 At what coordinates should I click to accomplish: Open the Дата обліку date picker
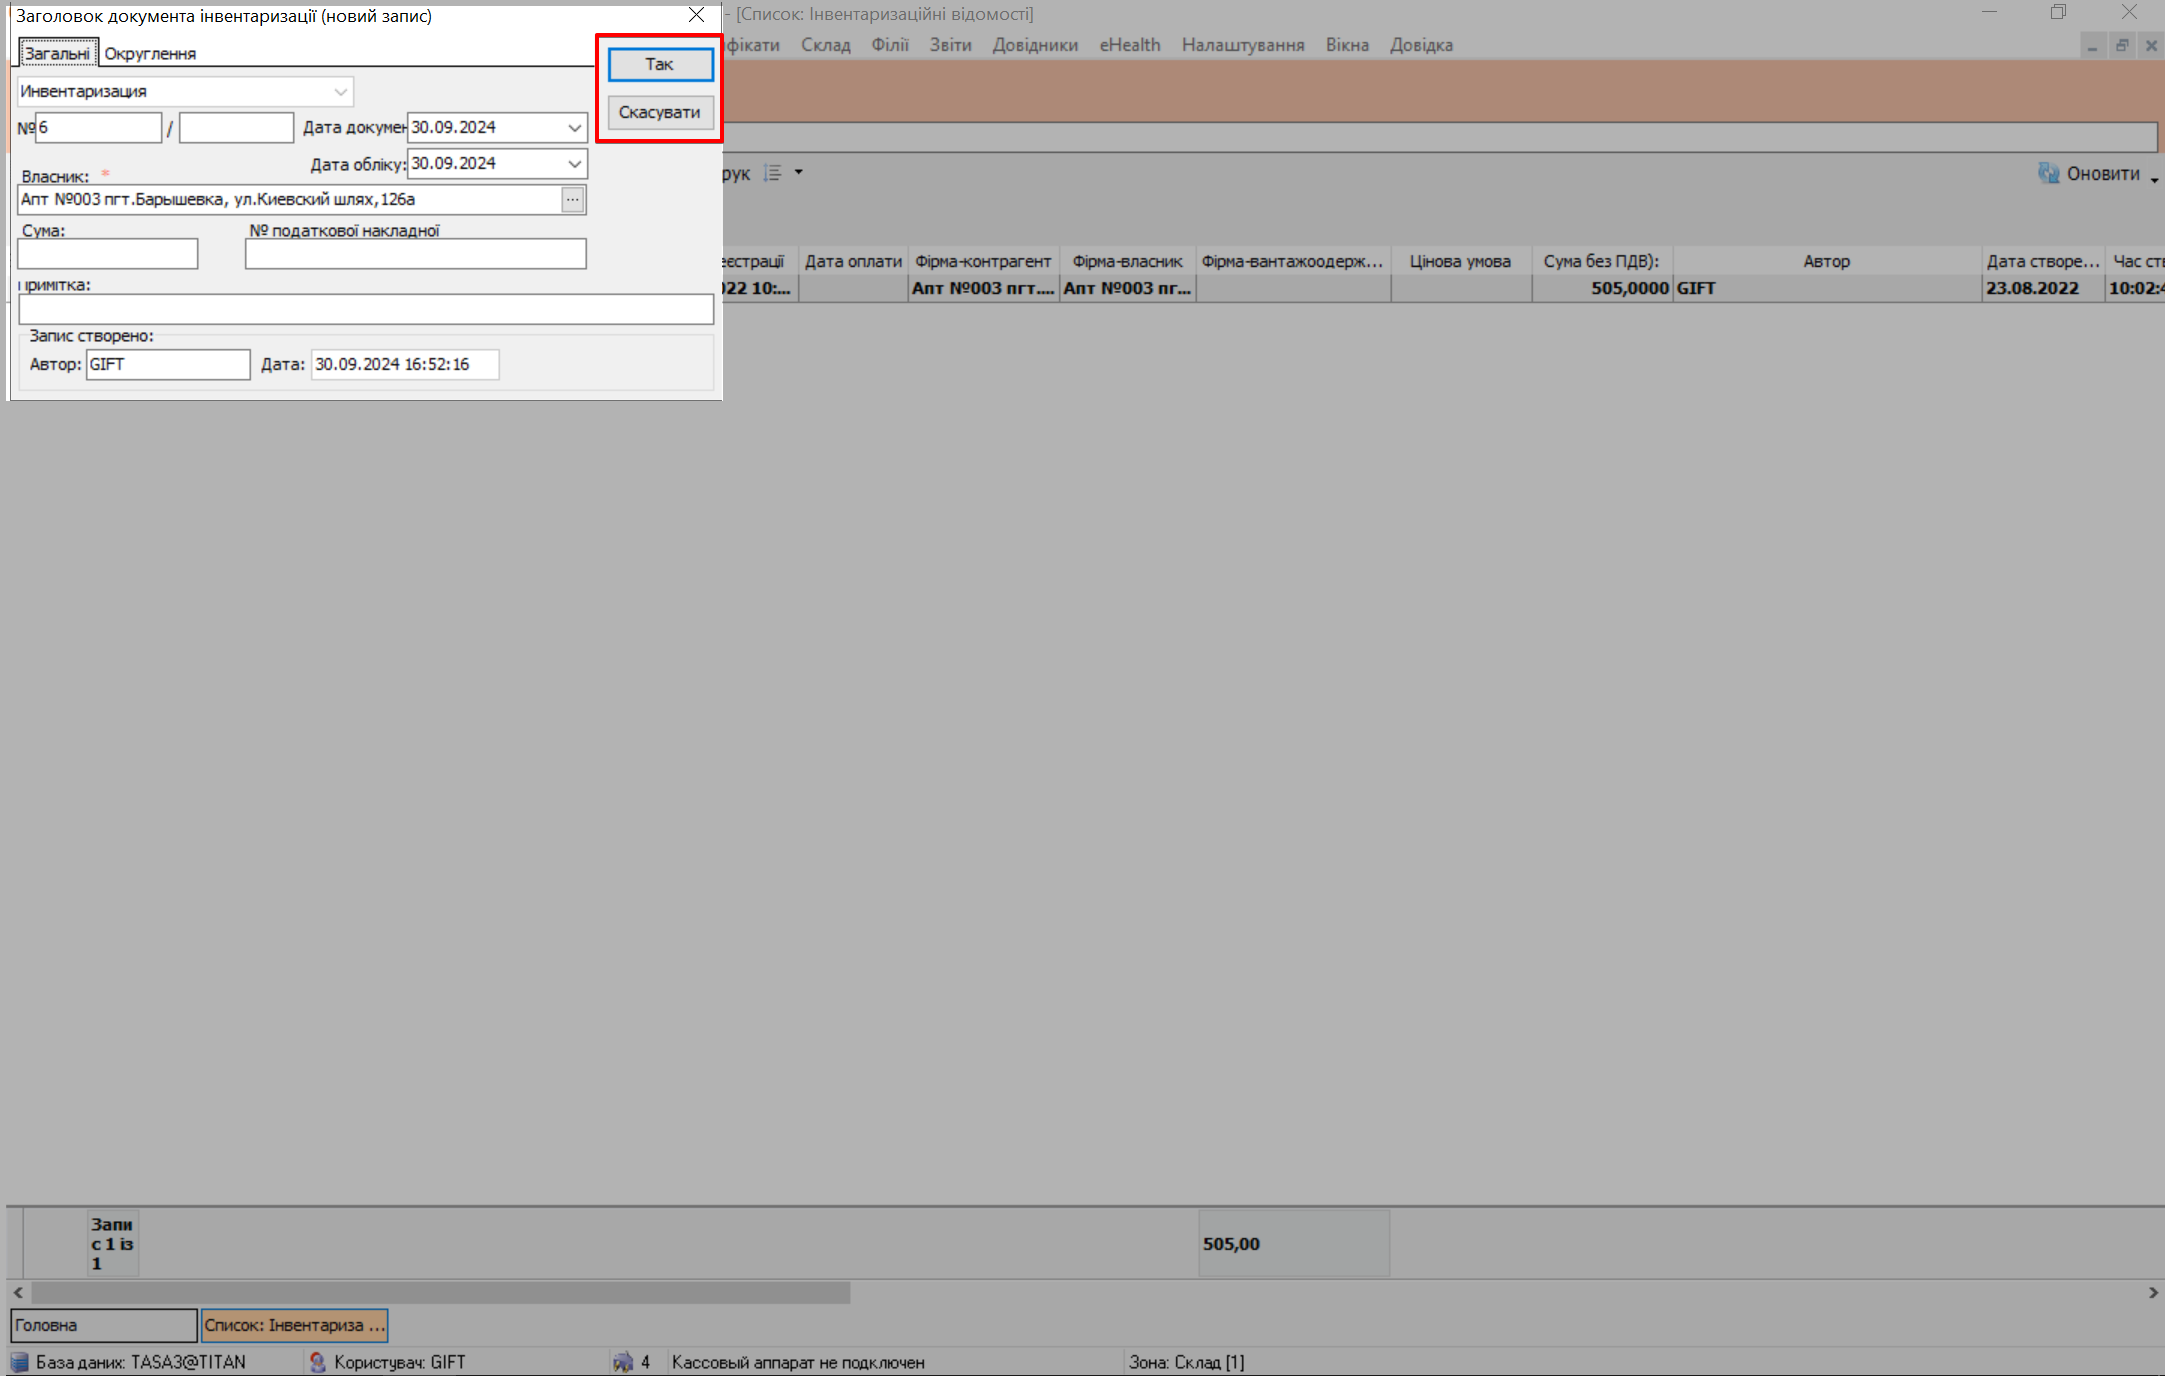574,164
